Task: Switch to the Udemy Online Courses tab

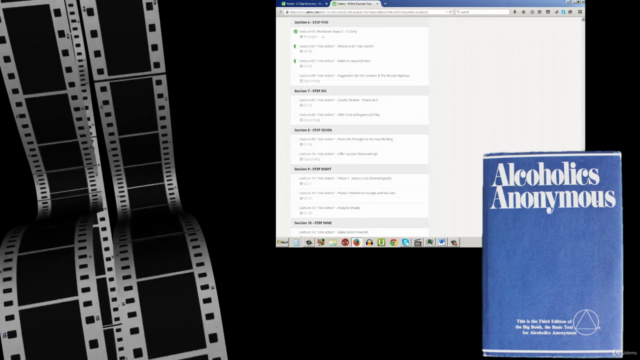Action: click(x=355, y=4)
